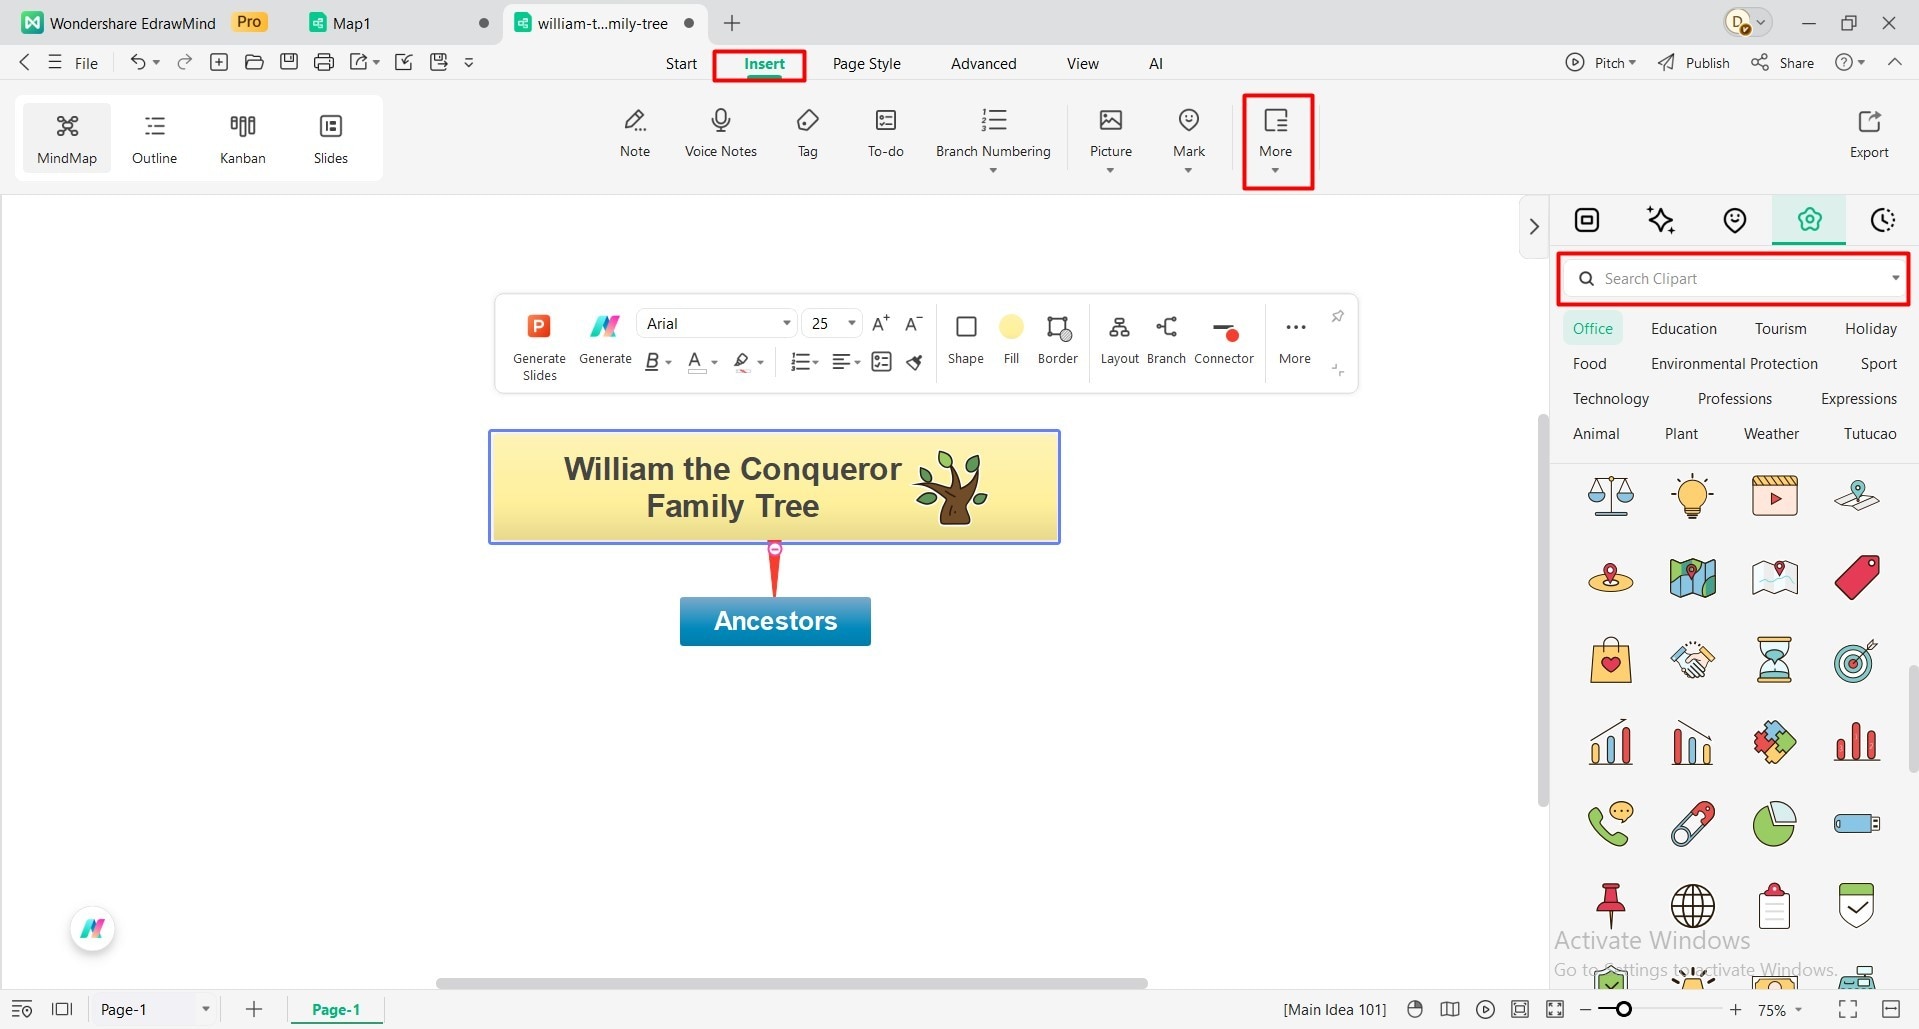
Task: Switch to the Page Style tab
Action: pyautogui.click(x=866, y=63)
